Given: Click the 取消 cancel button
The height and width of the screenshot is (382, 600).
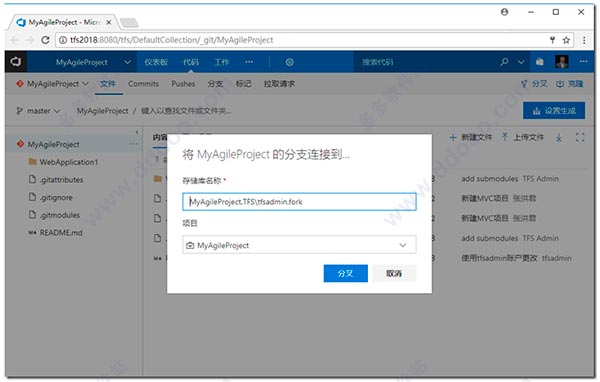Looking at the screenshot, I should click(394, 273).
